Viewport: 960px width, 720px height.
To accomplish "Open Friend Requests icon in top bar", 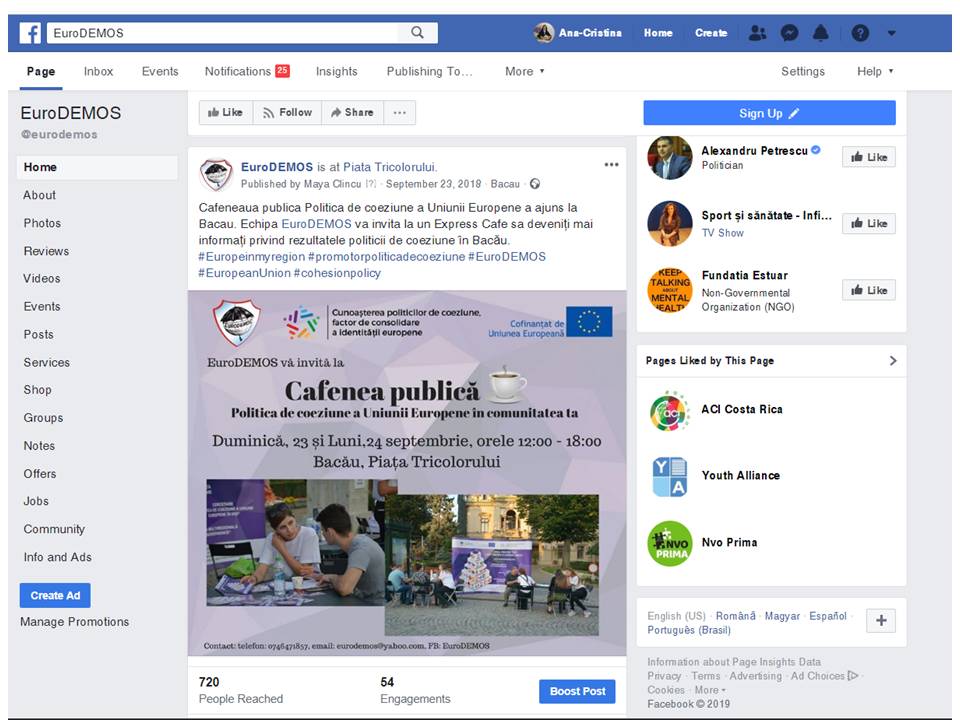I will 757,33.
